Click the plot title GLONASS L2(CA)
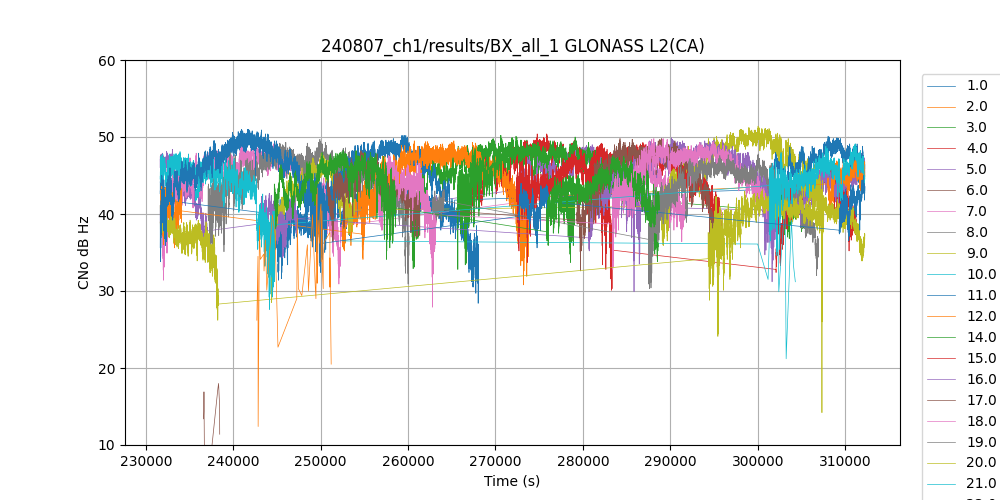The width and height of the screenshot is (1000, 500). point(512,46)
